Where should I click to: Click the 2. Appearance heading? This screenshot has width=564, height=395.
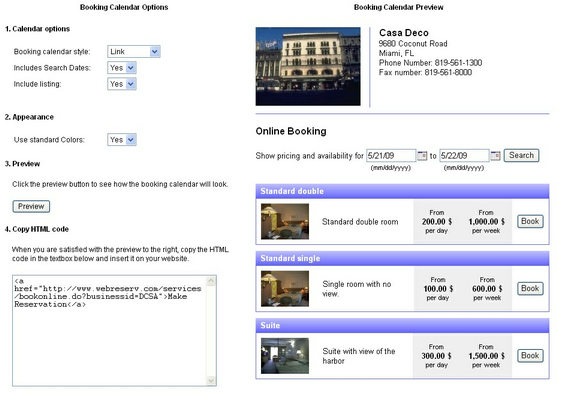pyautogui.click(x=29, y=117)
